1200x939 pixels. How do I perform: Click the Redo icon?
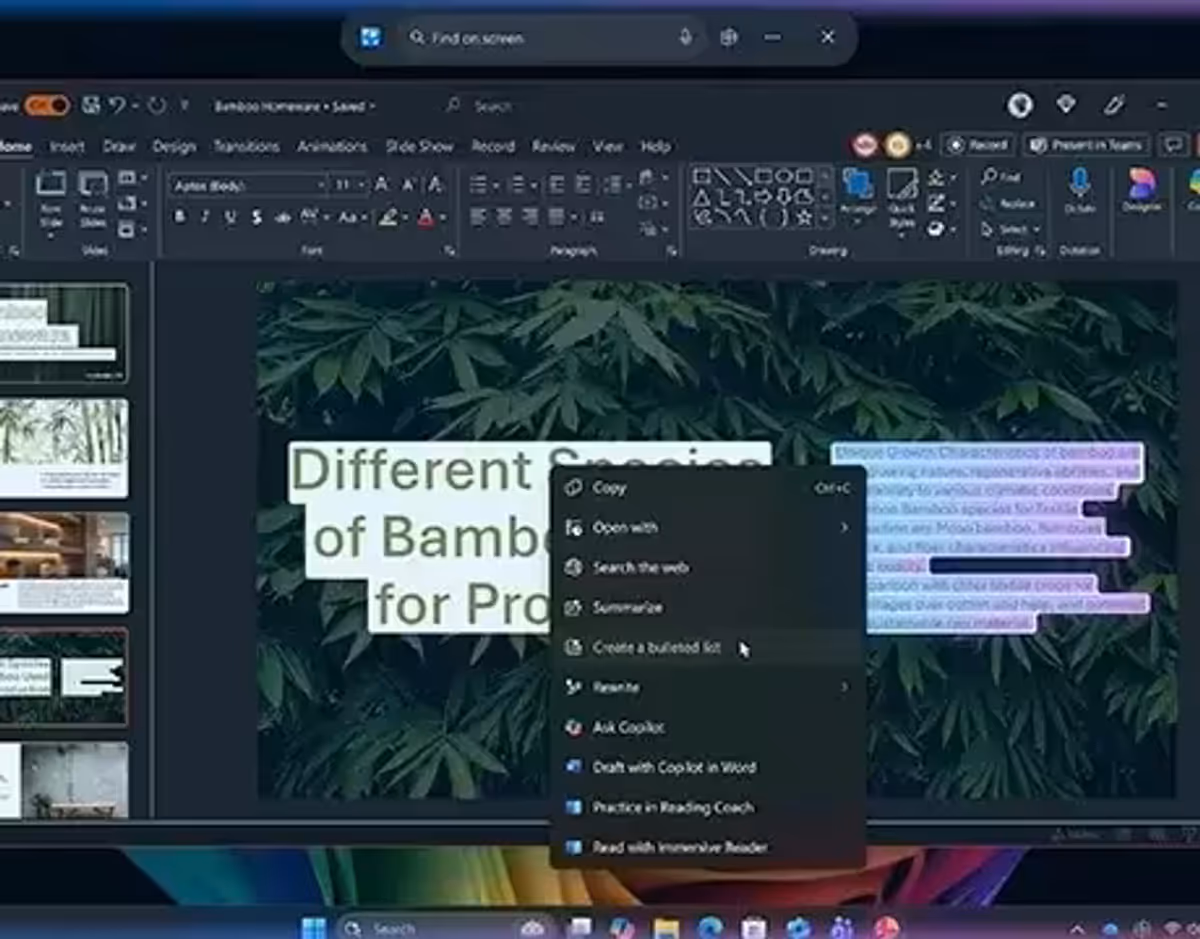click(x=155, y=105)
